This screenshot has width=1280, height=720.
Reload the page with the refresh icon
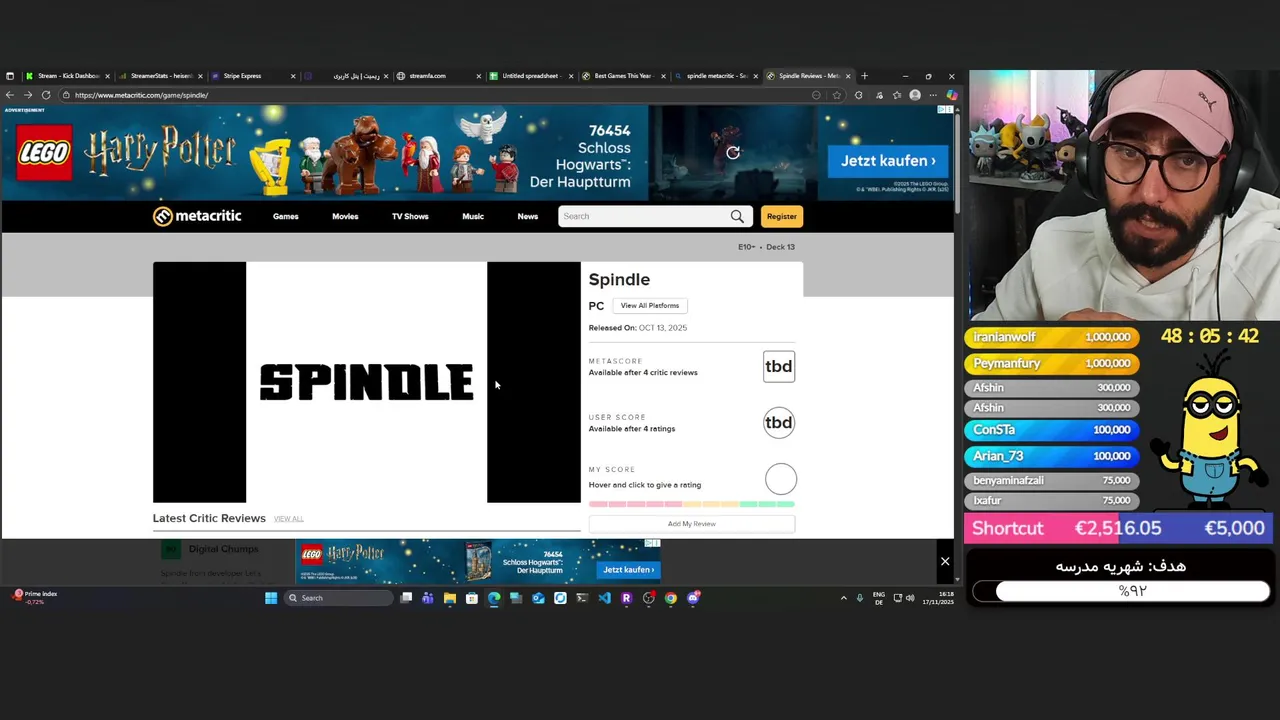(x=46, y=95)
